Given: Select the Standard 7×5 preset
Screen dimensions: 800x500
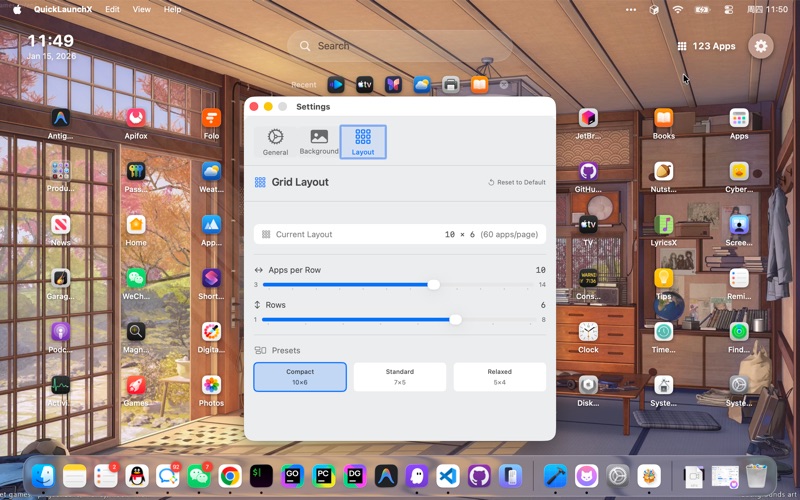Looking at the screenshot, I should 400,377.
